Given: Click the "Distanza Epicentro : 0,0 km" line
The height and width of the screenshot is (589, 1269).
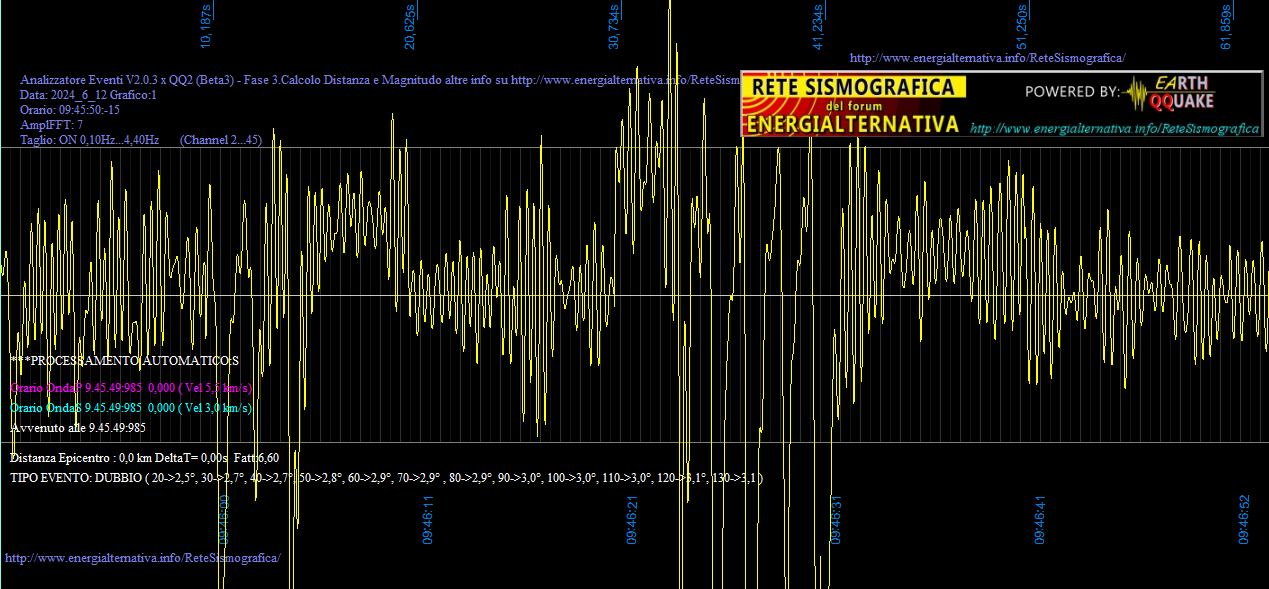Looking at the screenshot, I should (144, 458).
